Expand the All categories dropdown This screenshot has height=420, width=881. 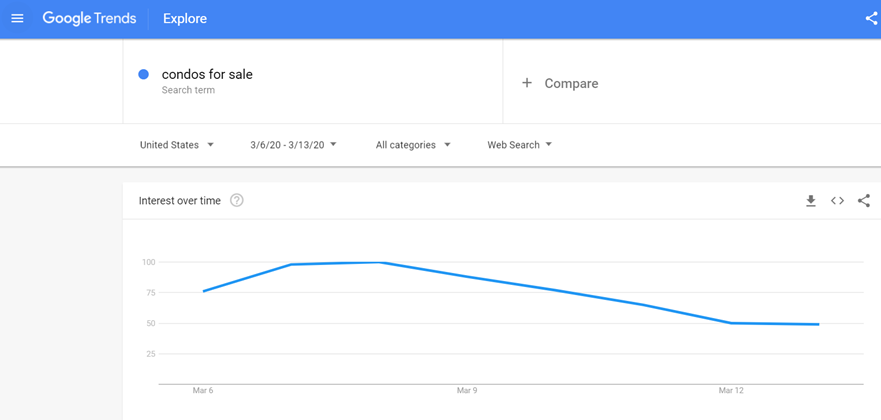click(x=413, y=145)
